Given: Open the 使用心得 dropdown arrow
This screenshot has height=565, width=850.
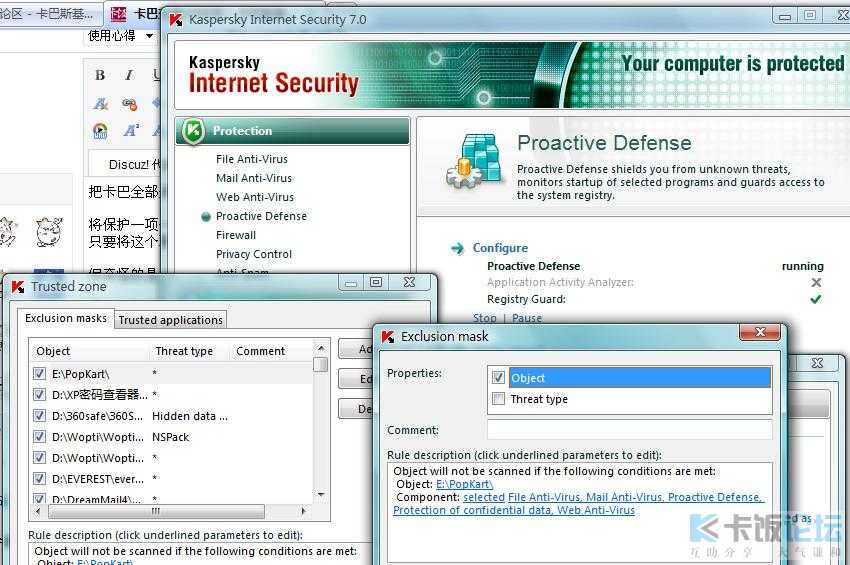Looking at the screenshot, I should [x=149, y=36].
